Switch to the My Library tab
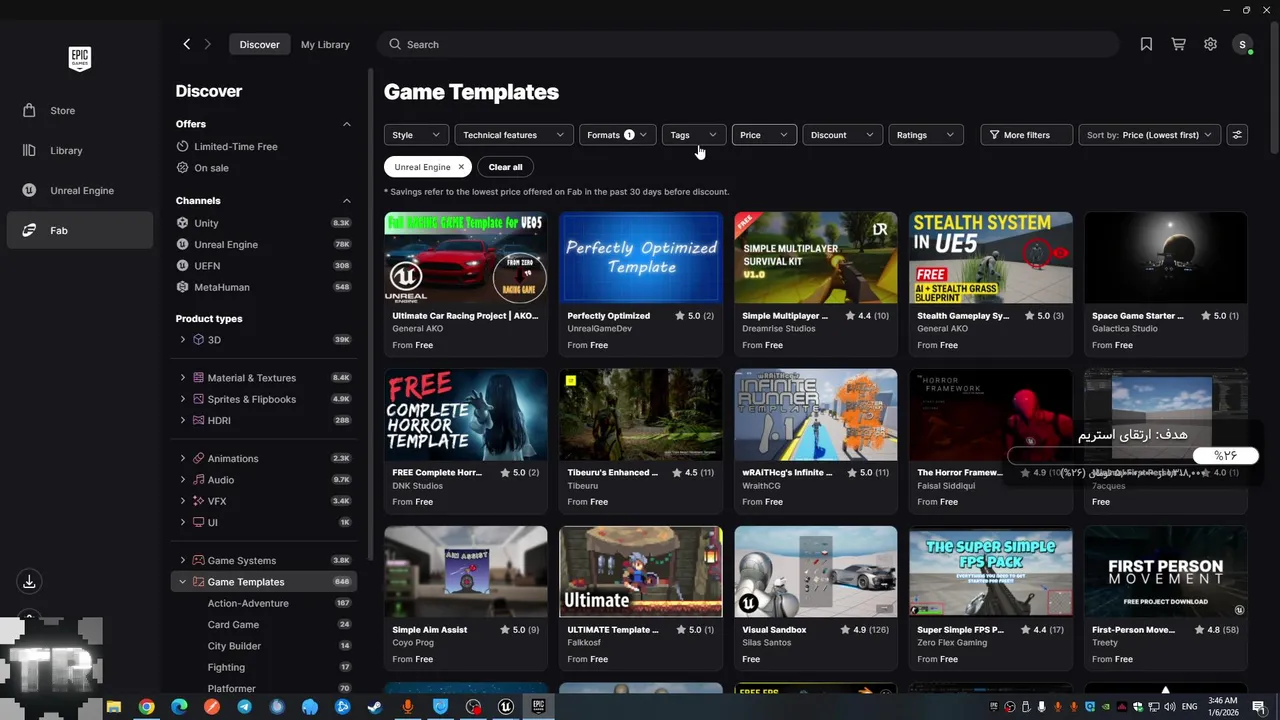 tap(325, 44)
